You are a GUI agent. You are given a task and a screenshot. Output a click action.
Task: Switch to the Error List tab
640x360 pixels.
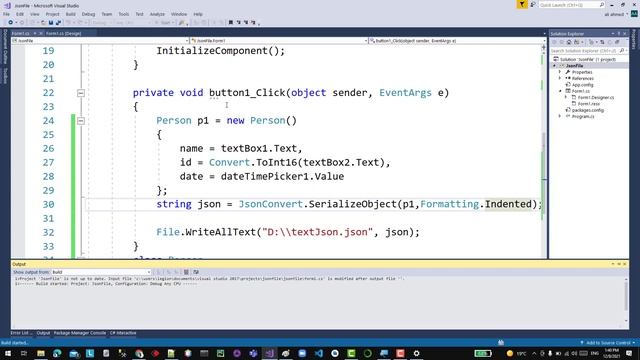coord(20,333)
